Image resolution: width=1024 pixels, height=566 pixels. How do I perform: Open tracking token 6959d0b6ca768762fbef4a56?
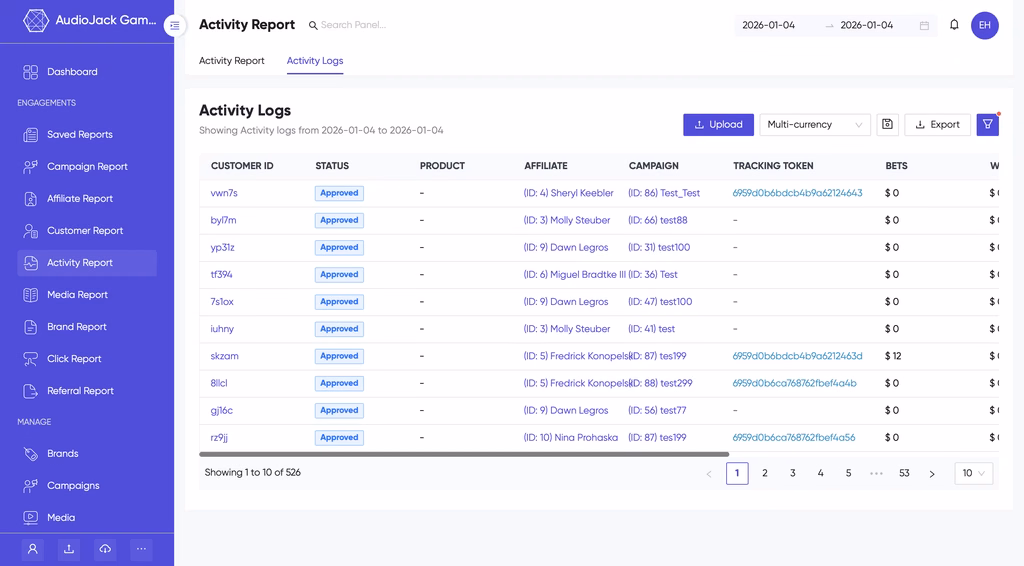coord(793,438)
